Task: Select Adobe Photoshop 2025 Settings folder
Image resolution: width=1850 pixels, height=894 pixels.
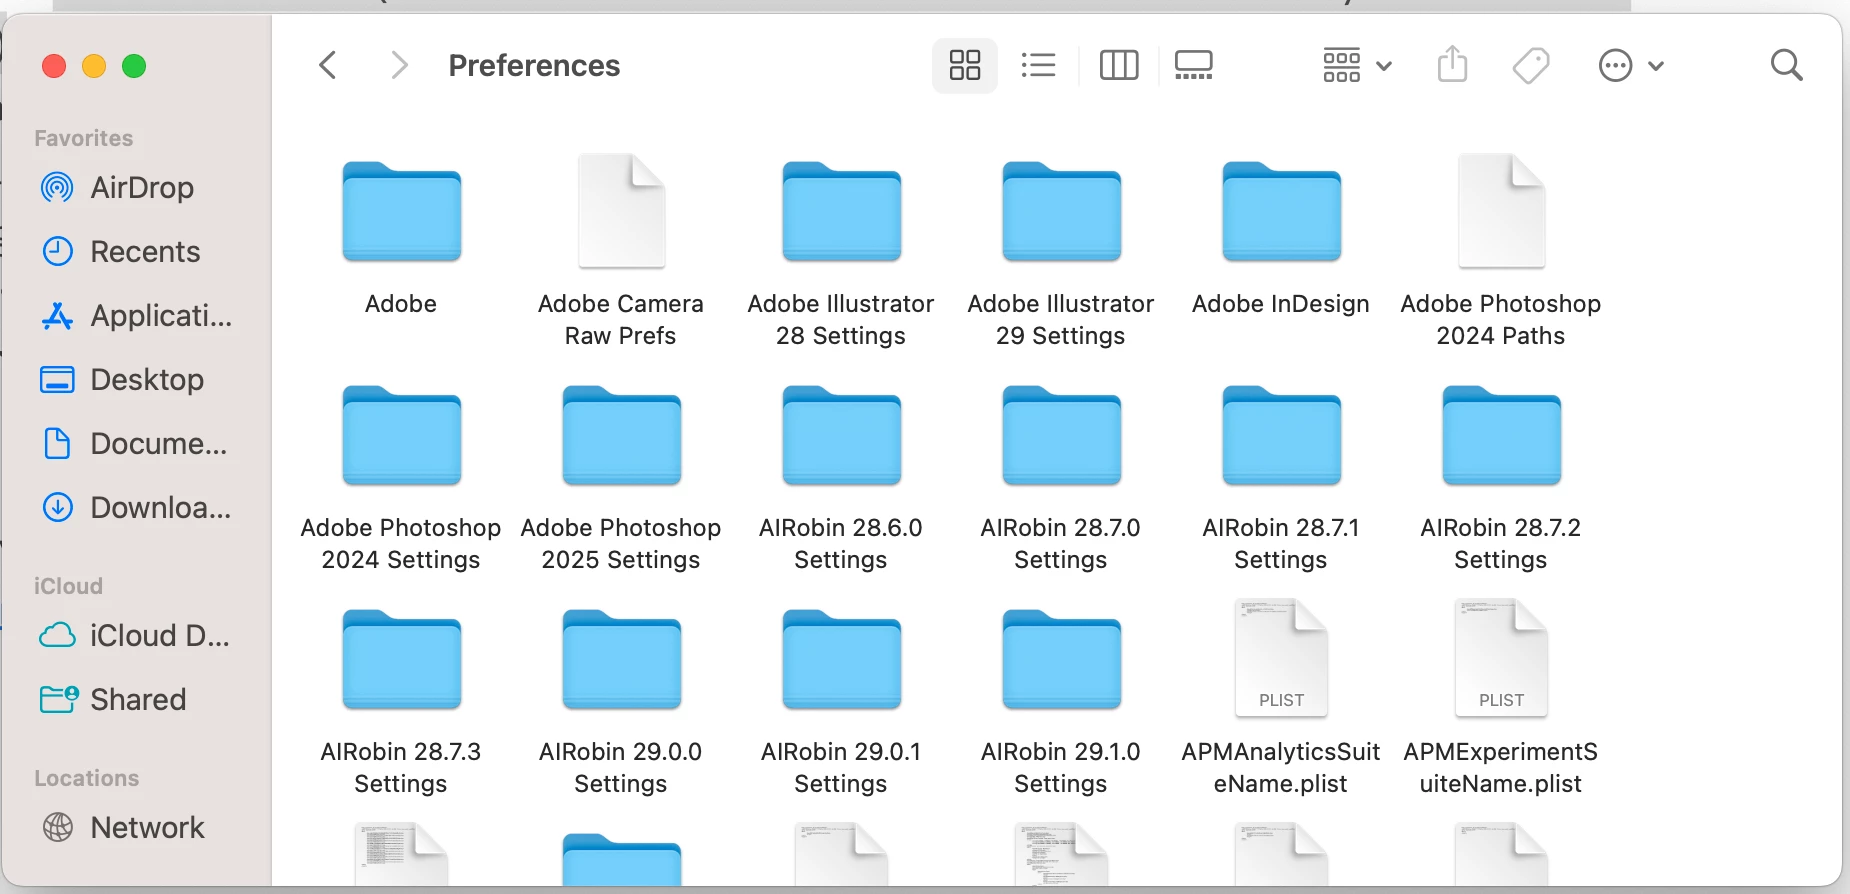Action: pyautogui.click(x=621, y=436)
